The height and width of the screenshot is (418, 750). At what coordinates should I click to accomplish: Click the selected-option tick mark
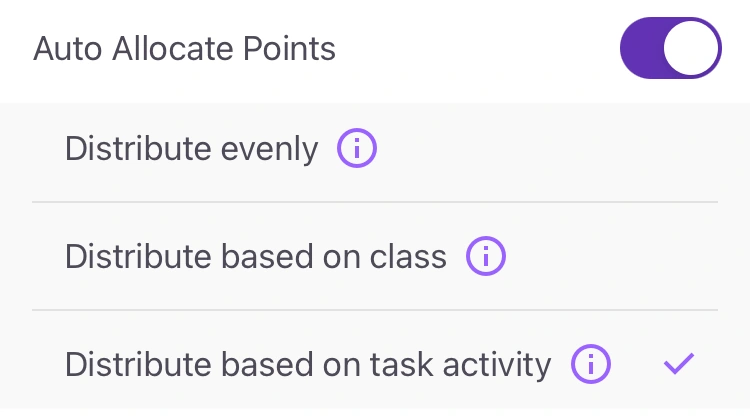[x=679, y=365]
